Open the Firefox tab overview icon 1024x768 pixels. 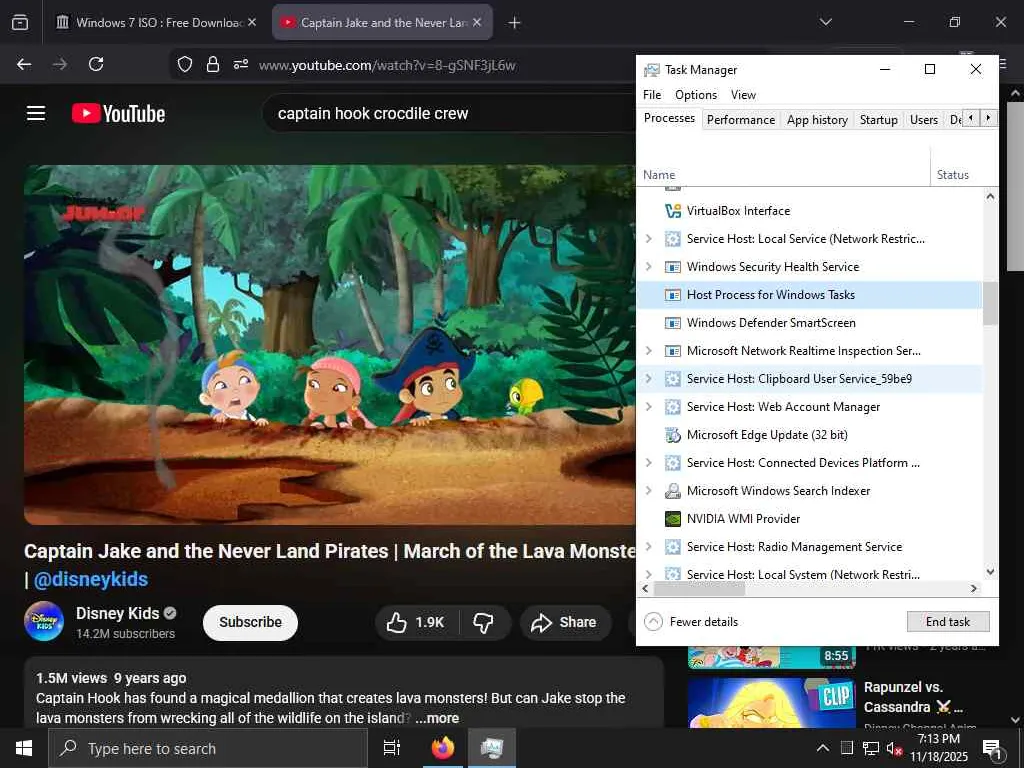(20, 22)
